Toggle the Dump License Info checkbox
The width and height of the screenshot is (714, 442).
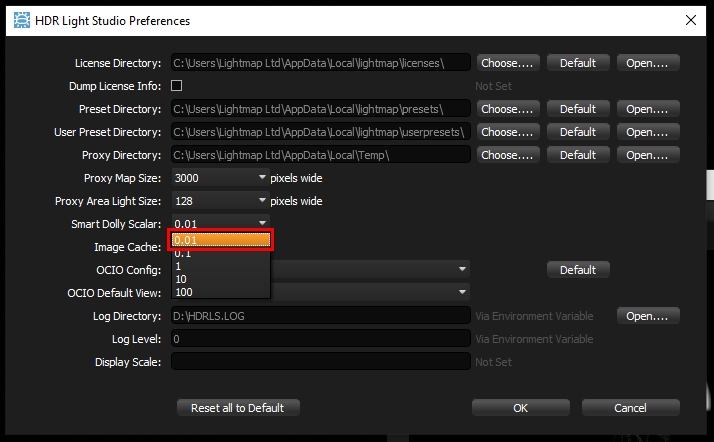click(x=177, y=86)
